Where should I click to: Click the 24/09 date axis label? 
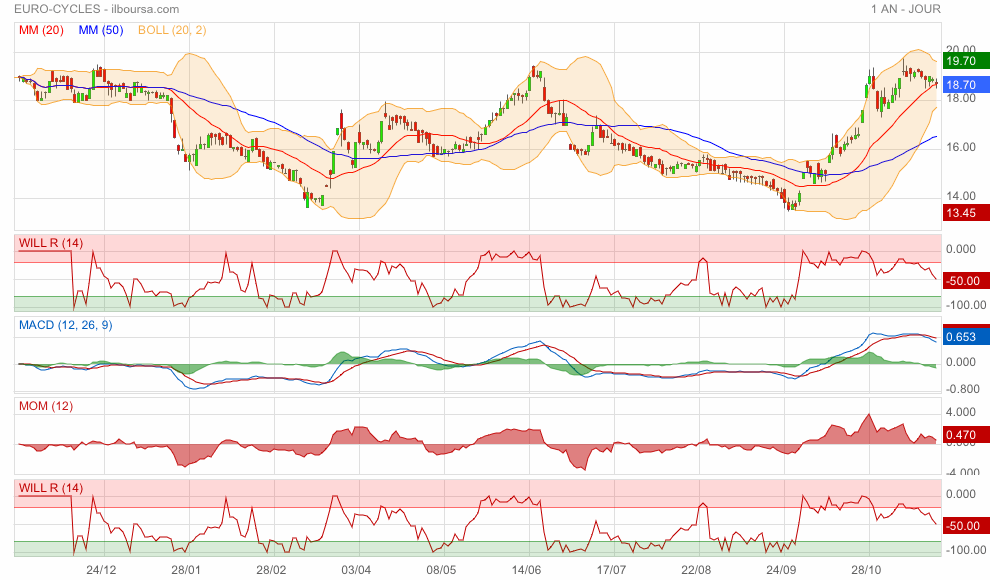pos(782,570)
